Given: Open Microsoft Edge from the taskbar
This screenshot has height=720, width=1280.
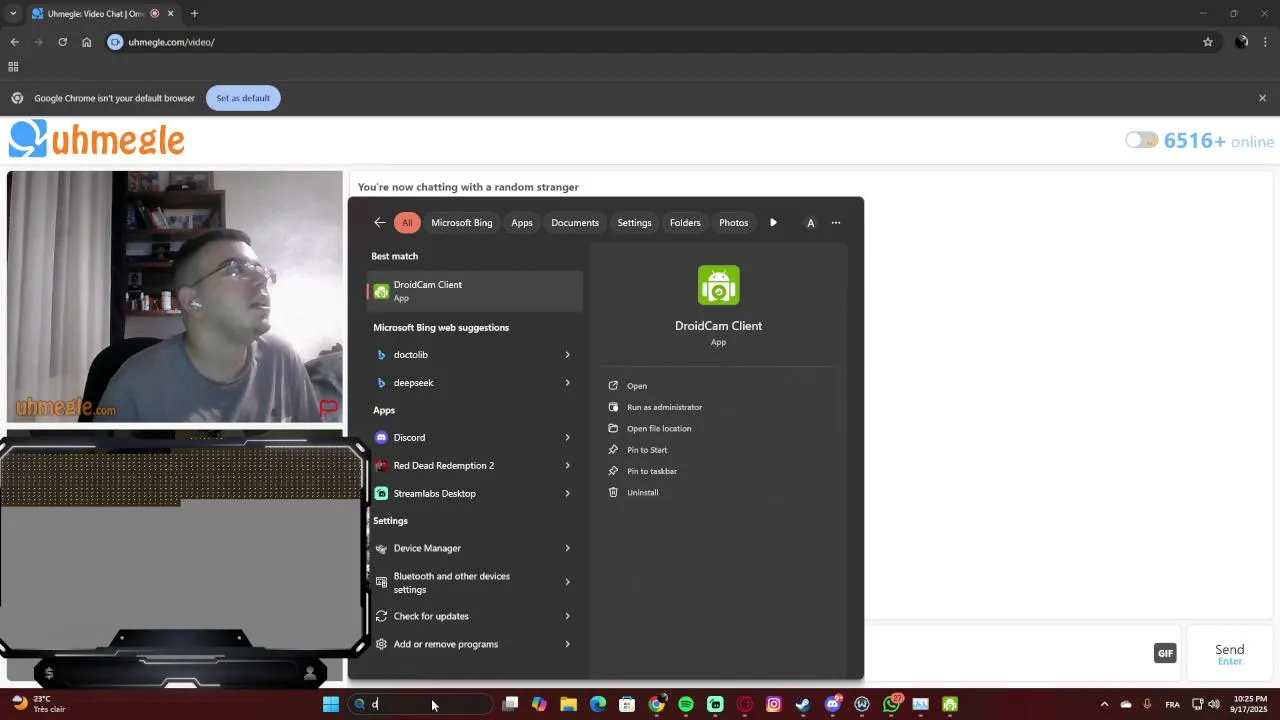Looking at the screenshot, I should [x=598, y=704].
